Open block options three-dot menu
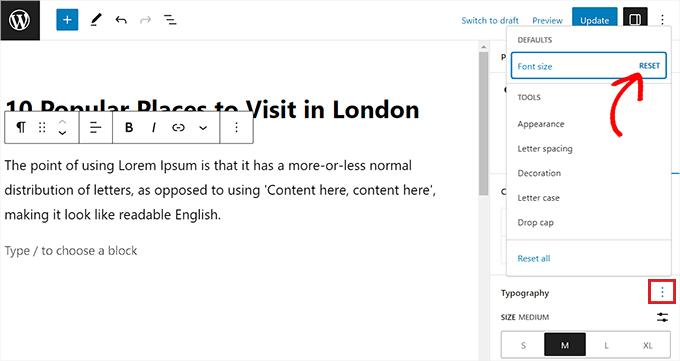The height and width of the screenshot is (361, 680). pos(236,128)
